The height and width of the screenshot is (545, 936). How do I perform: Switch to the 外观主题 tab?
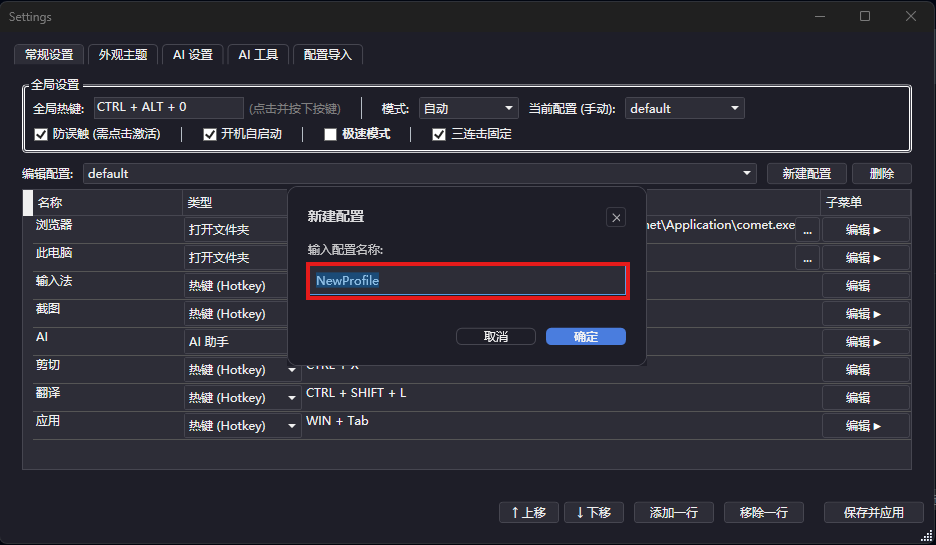point(123,54)
